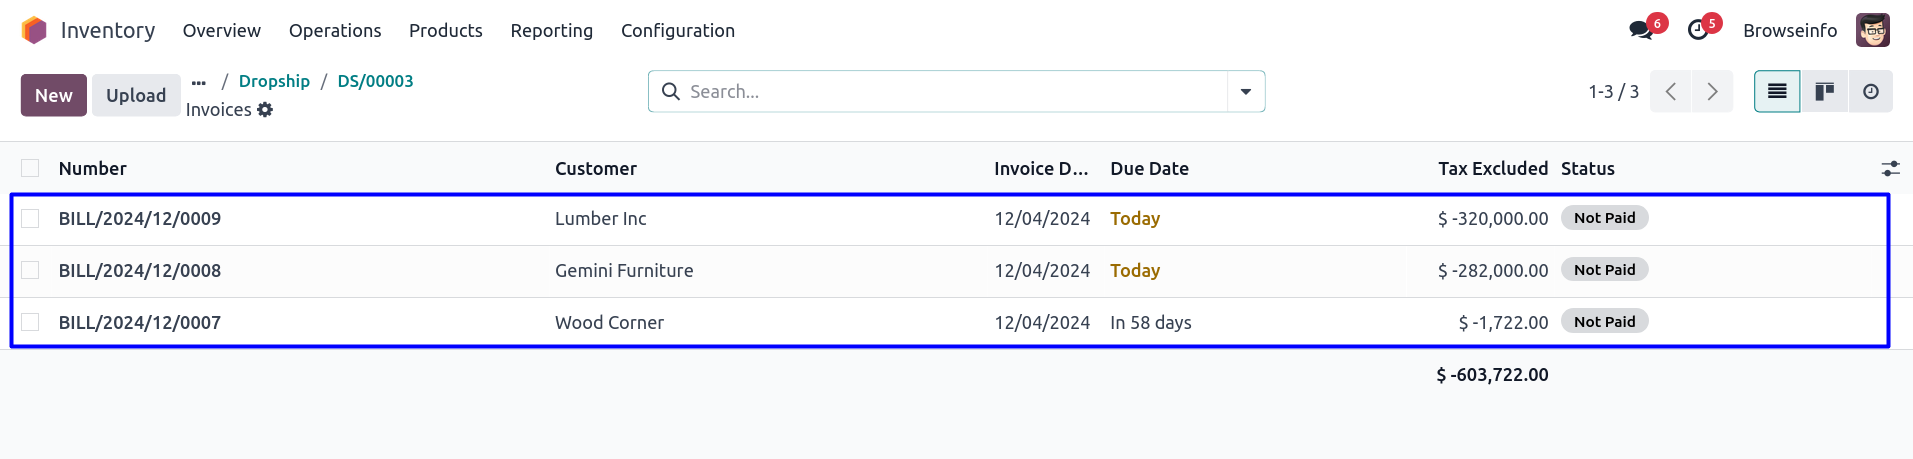Open optional columns settings icon
The height and width of the screenshot is (459, 1913).
tap(1890, 169)
